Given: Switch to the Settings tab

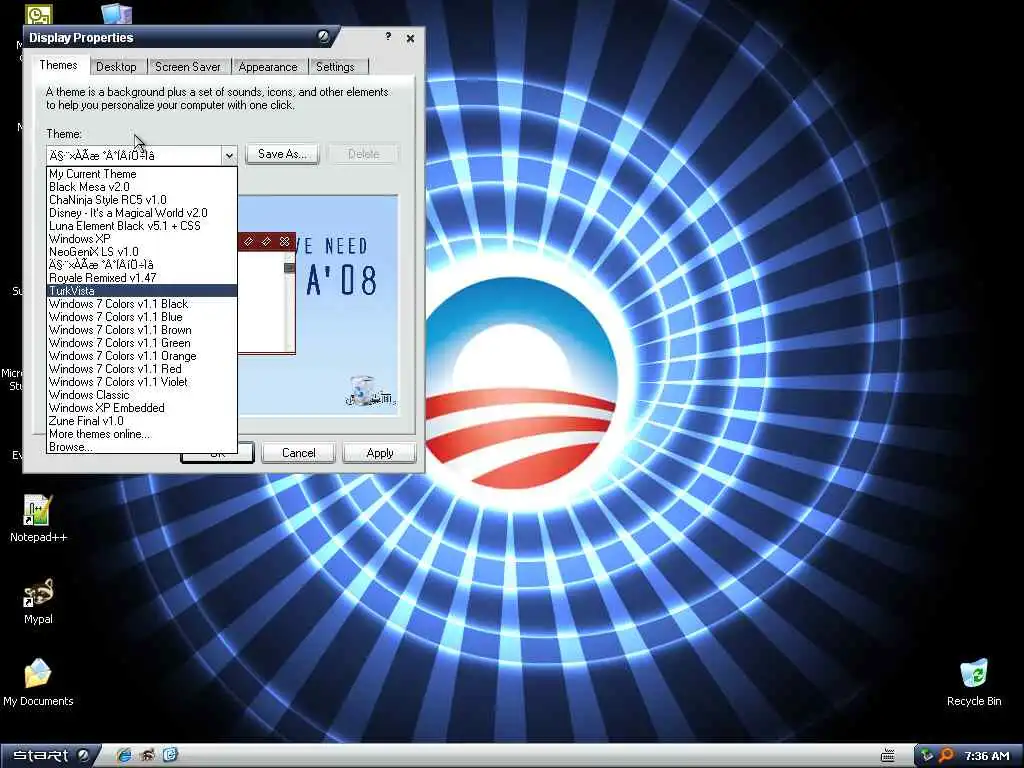Looking at the screenshot, I should coord(335,67).
